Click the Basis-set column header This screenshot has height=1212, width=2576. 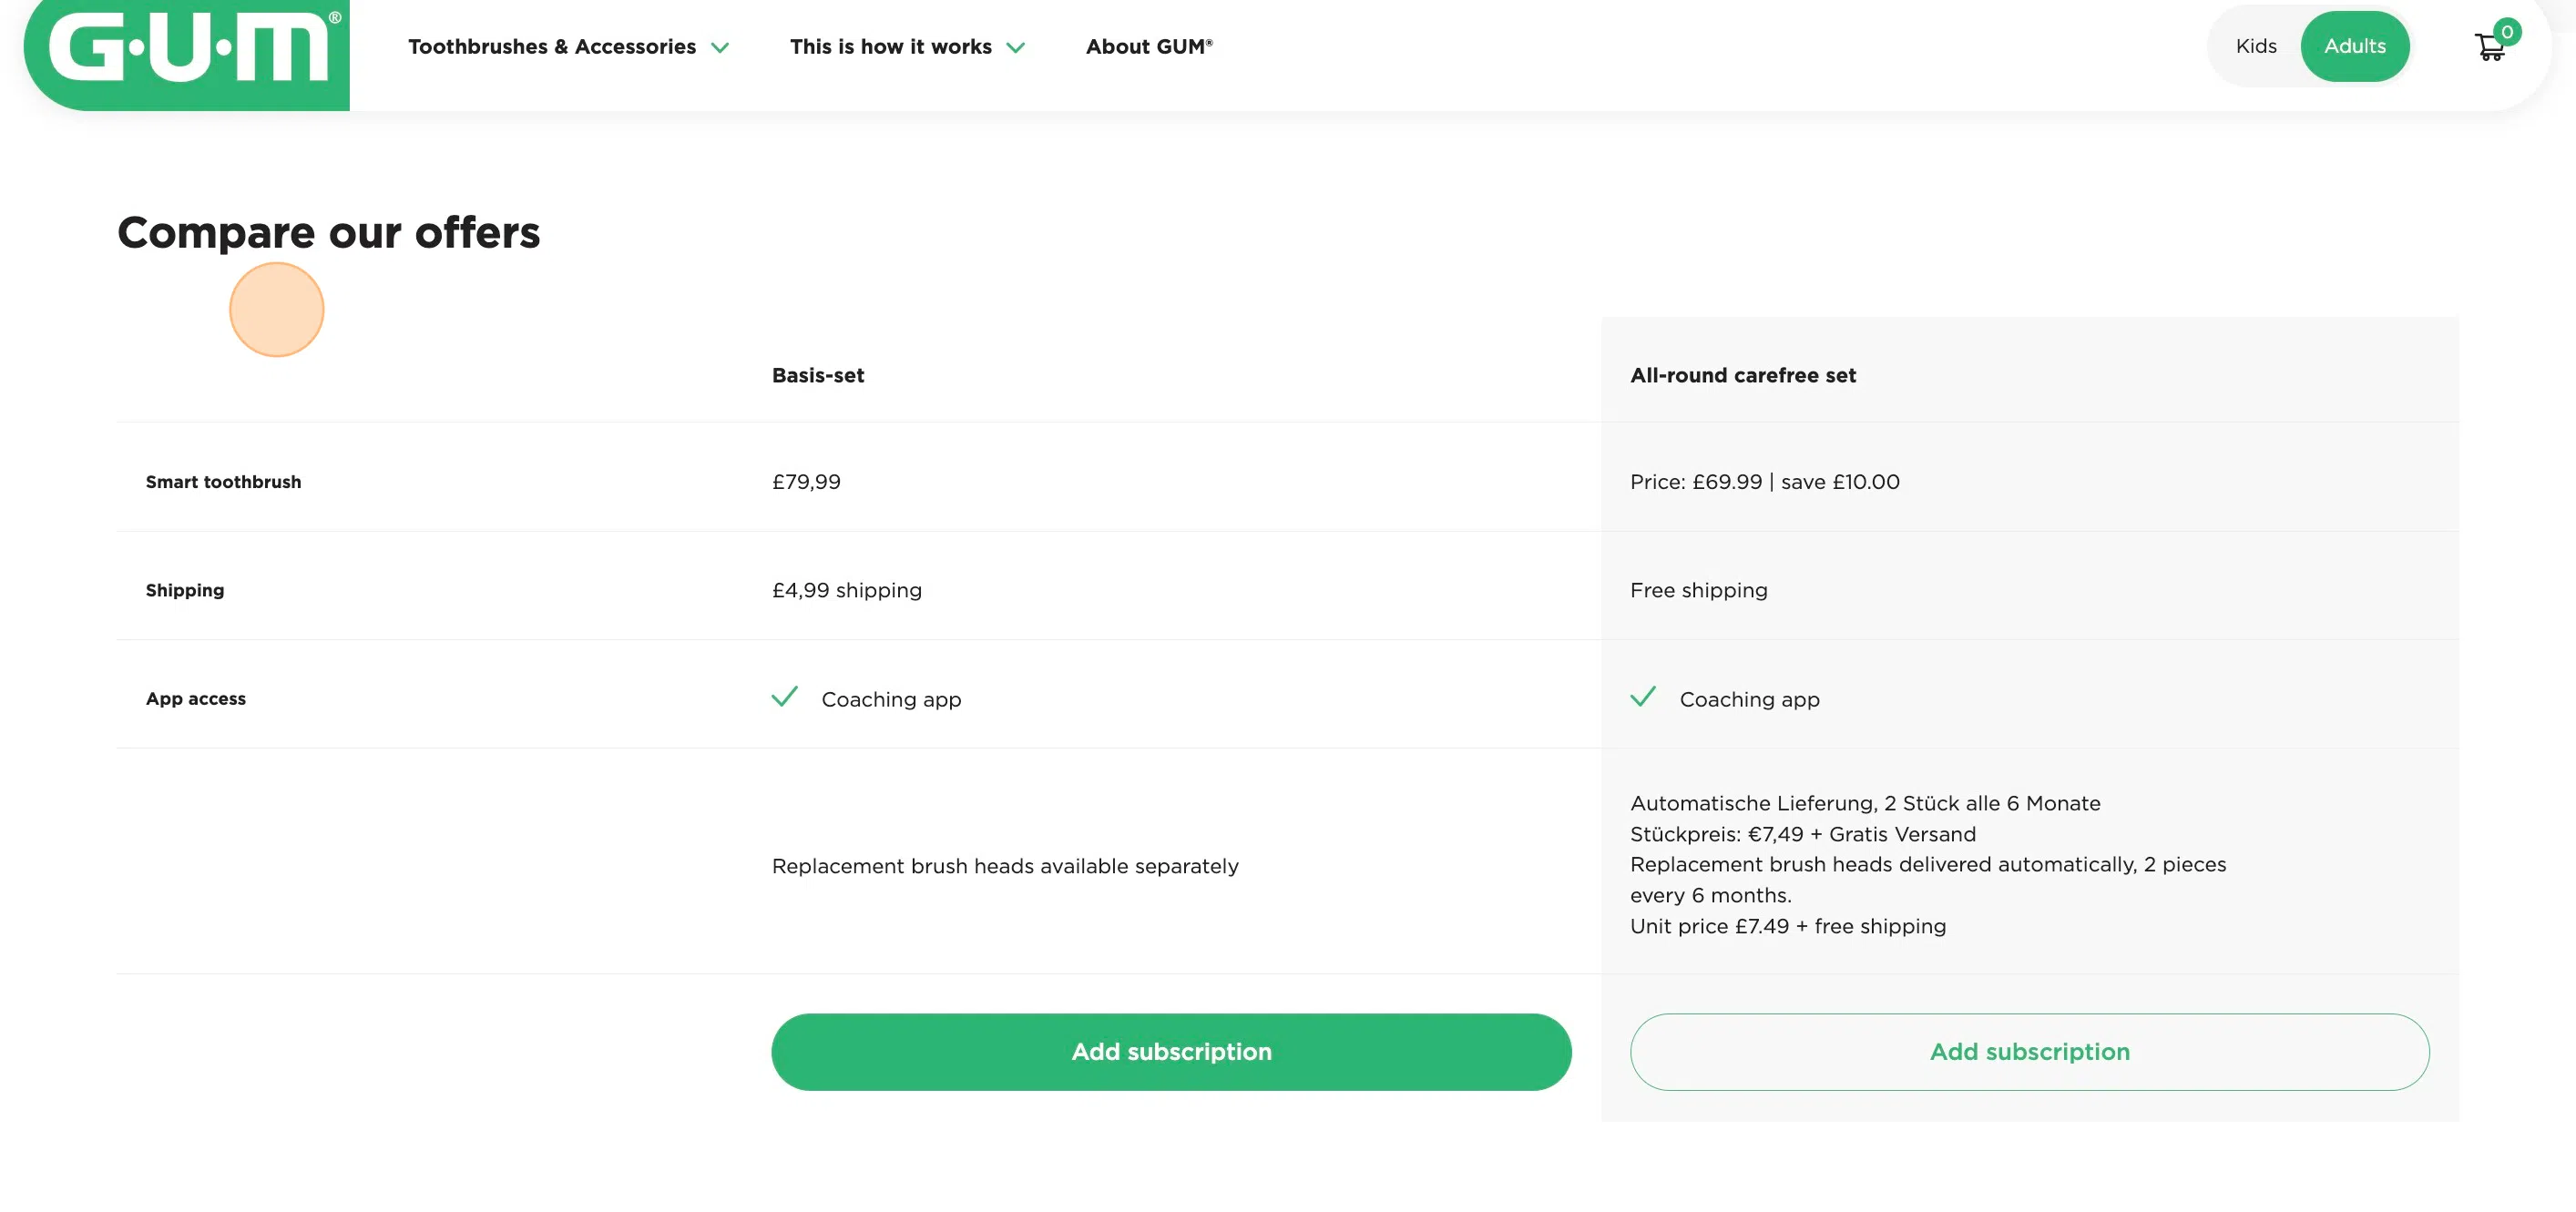point(818,376)
